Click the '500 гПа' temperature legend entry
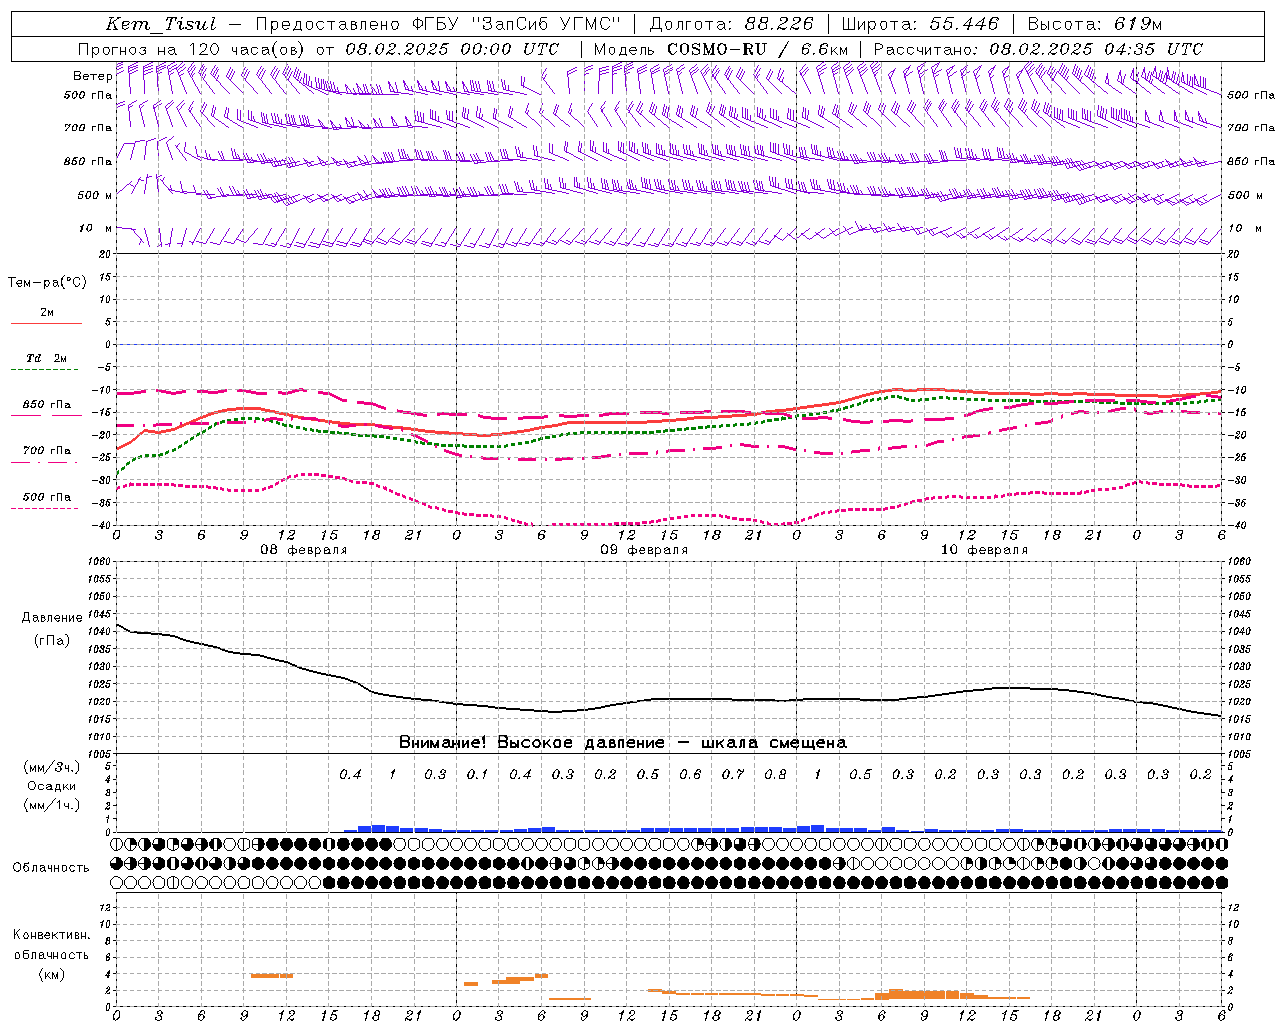Screen dimensions: 1280x1024 click(47, 497)
